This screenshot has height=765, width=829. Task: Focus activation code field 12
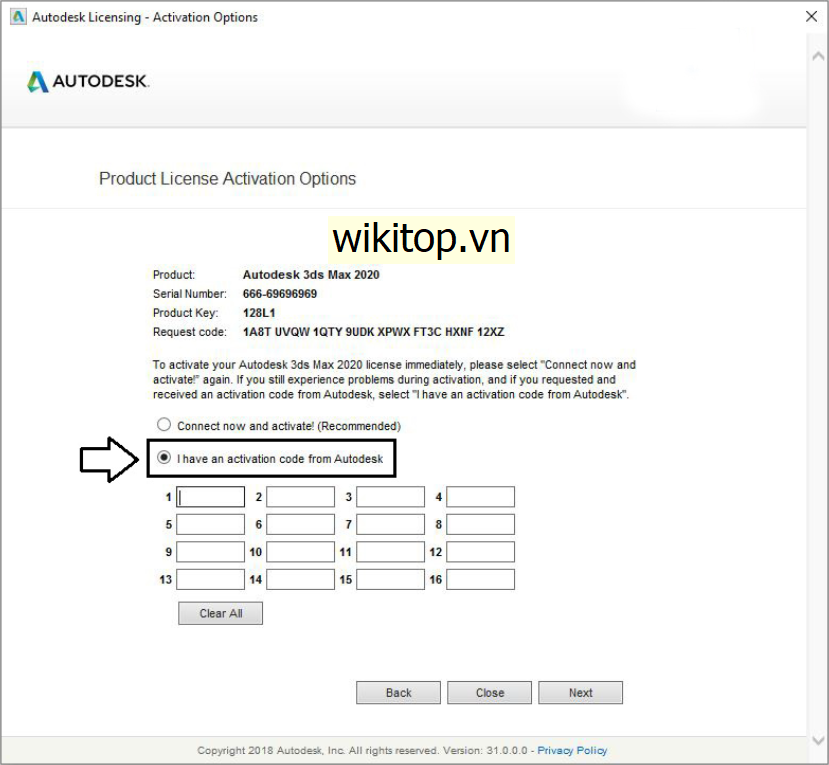(480, 552)
